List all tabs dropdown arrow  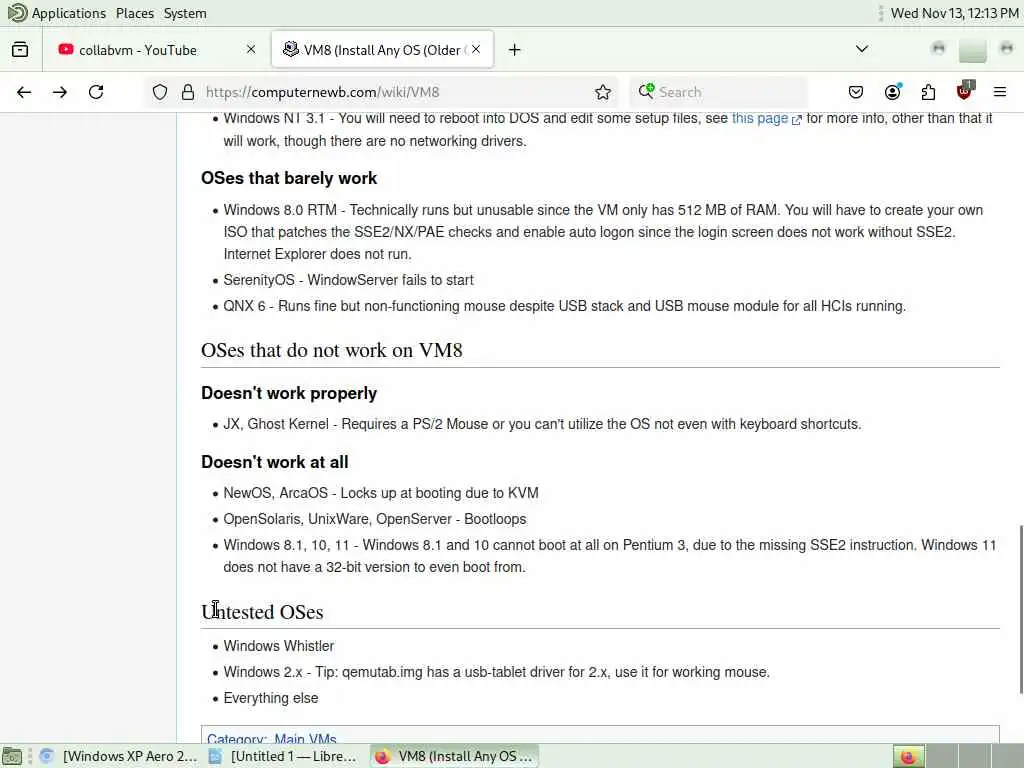click(x=861, y=49)
